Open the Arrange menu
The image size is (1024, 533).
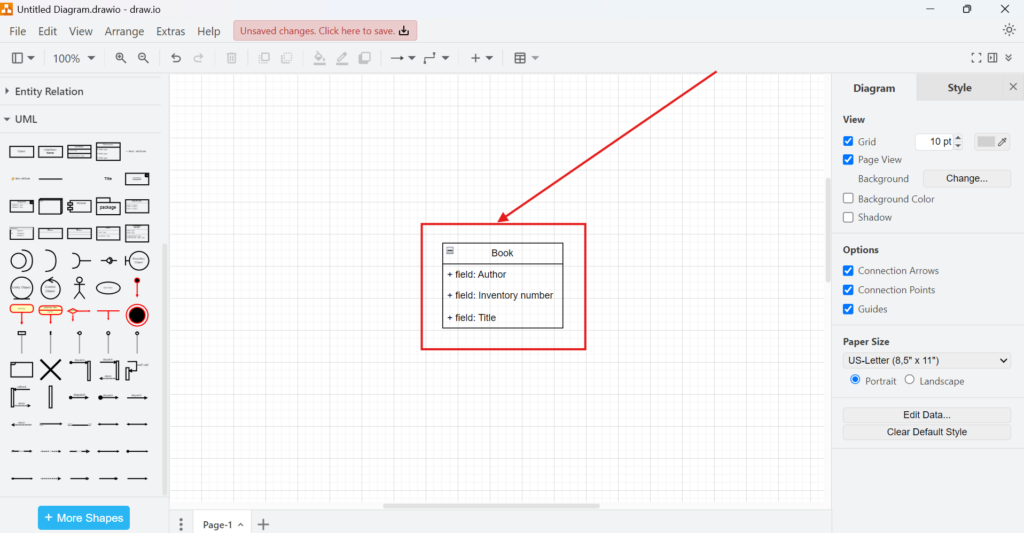click(124, 31)
